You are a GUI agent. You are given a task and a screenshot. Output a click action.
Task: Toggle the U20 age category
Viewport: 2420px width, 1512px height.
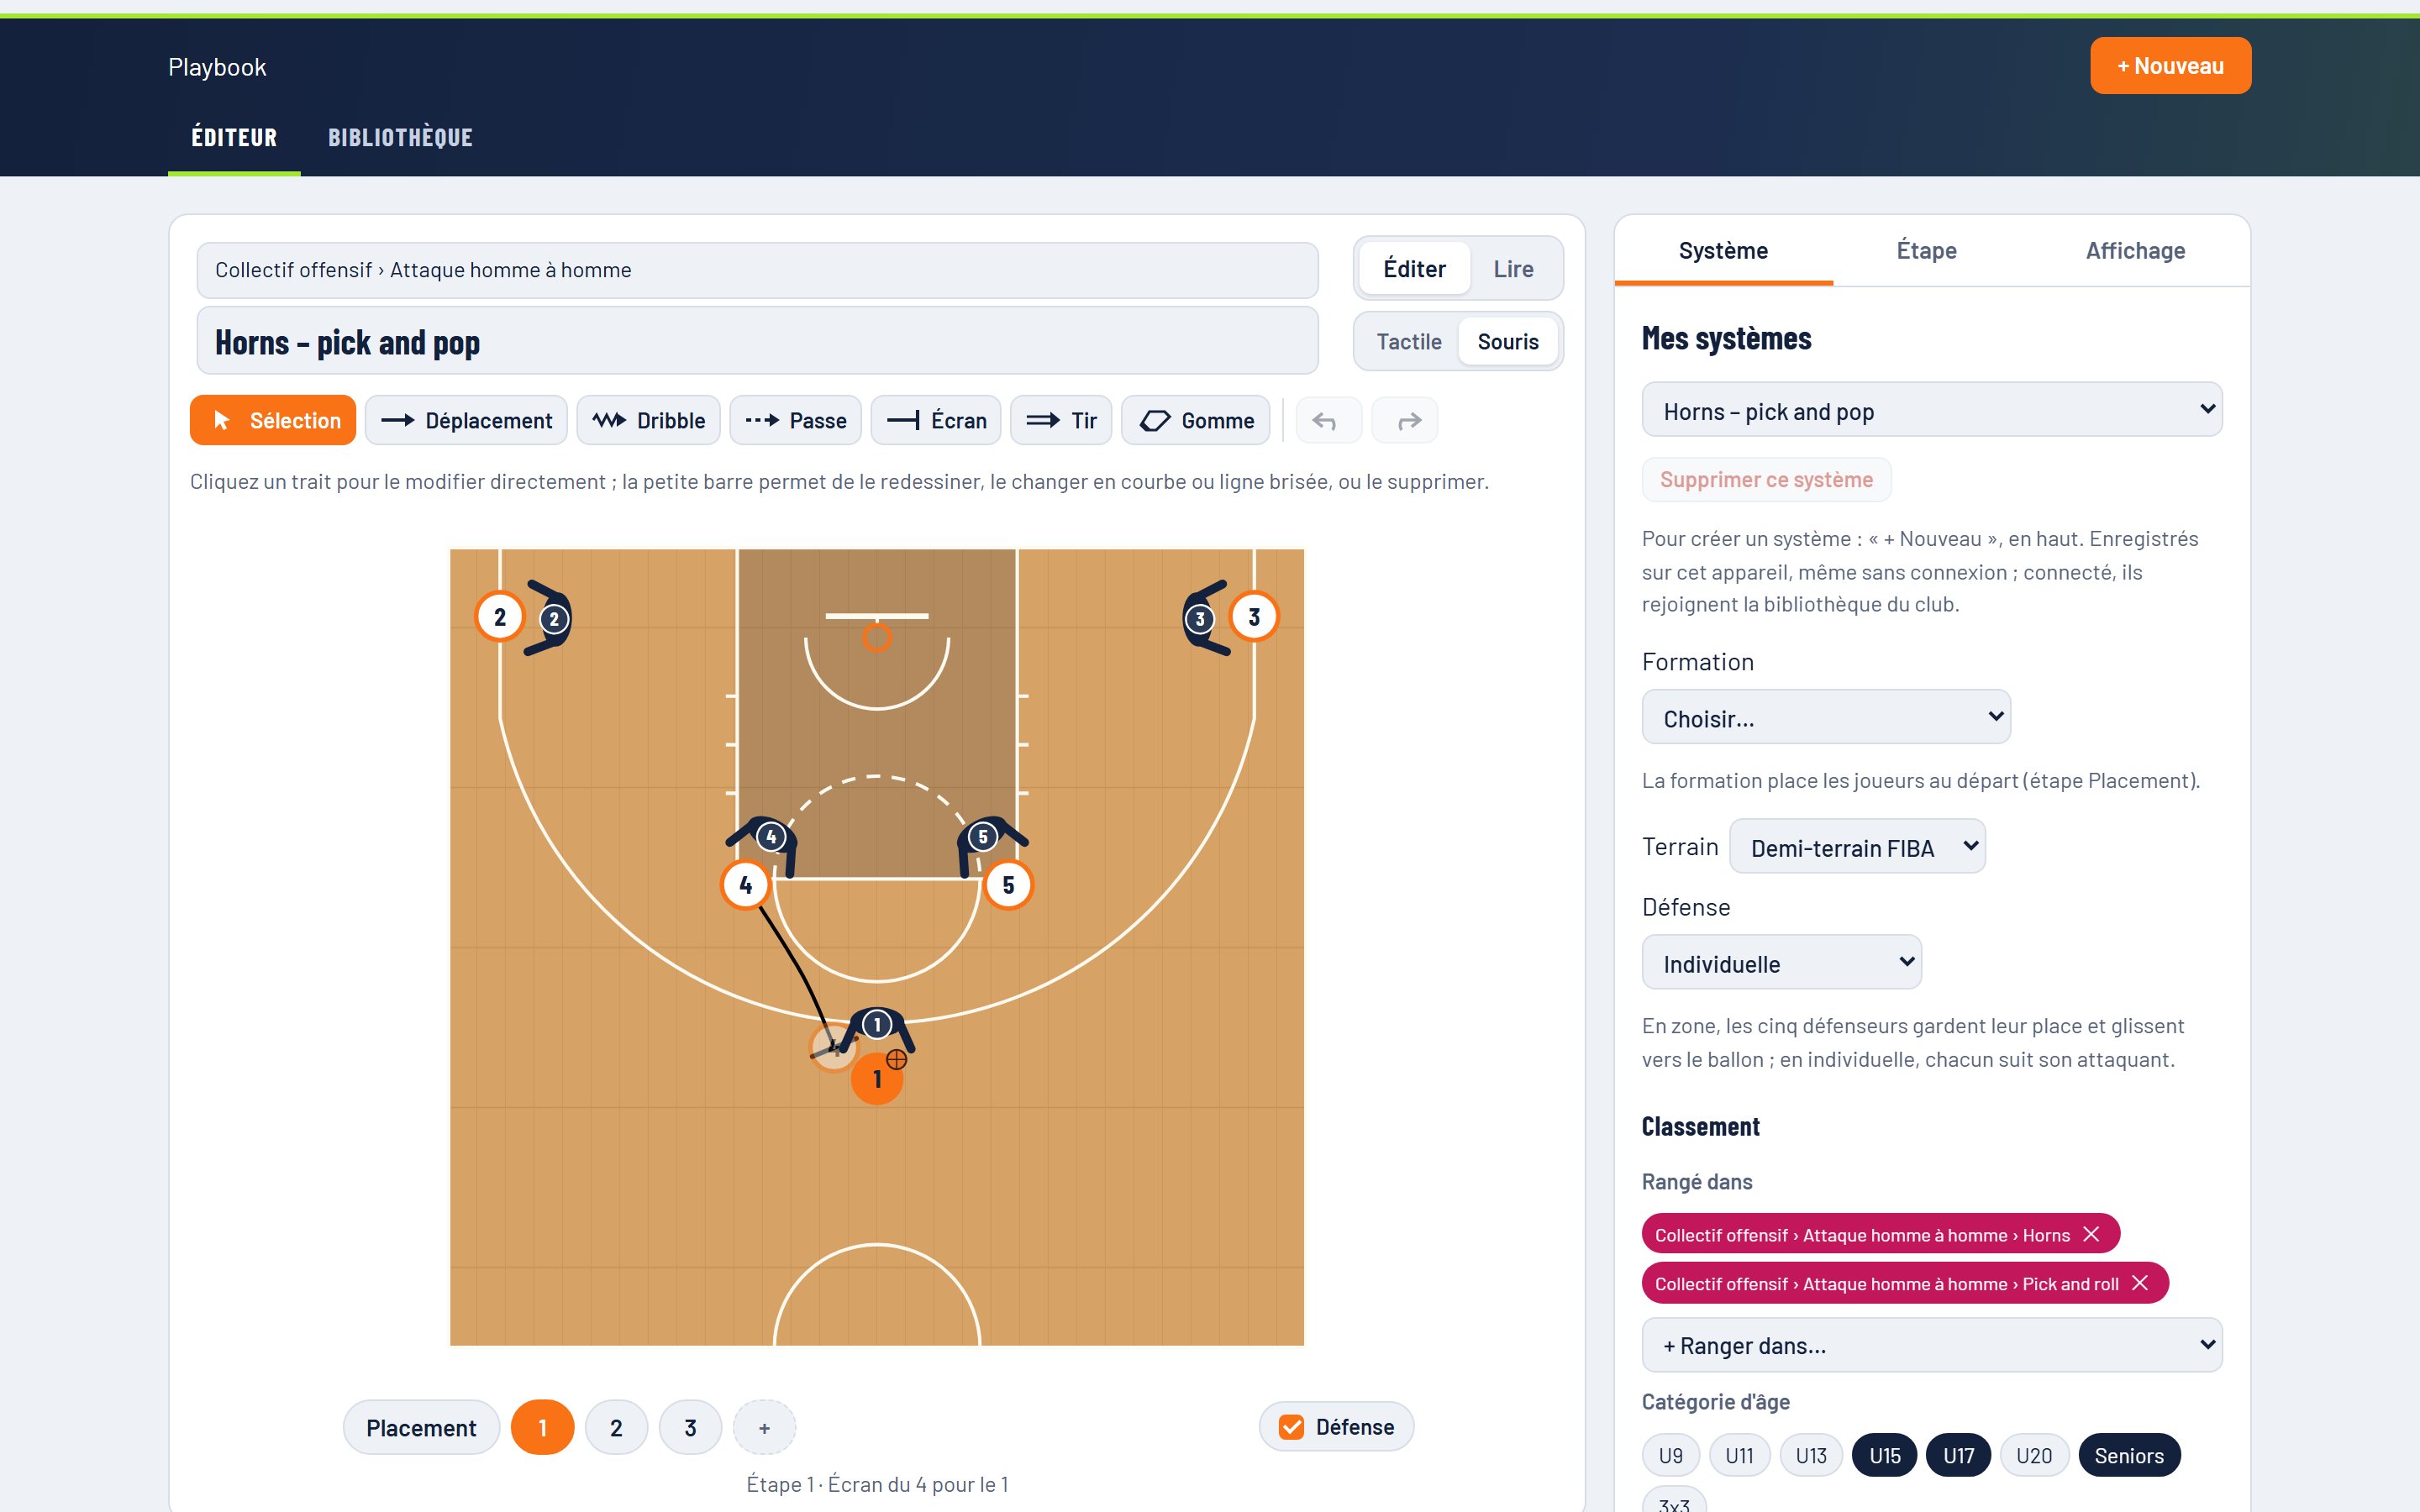[x=2034, y=1456]
